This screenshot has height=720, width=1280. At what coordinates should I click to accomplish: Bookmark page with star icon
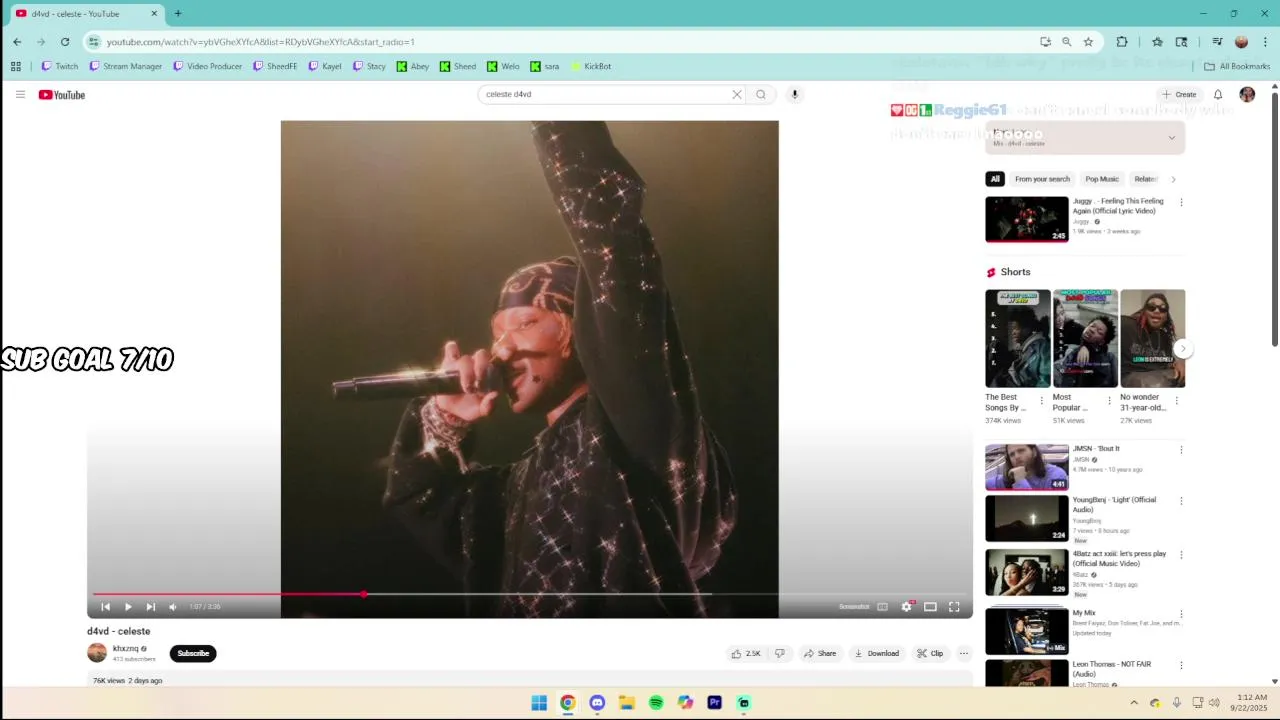coord(1088,42)
